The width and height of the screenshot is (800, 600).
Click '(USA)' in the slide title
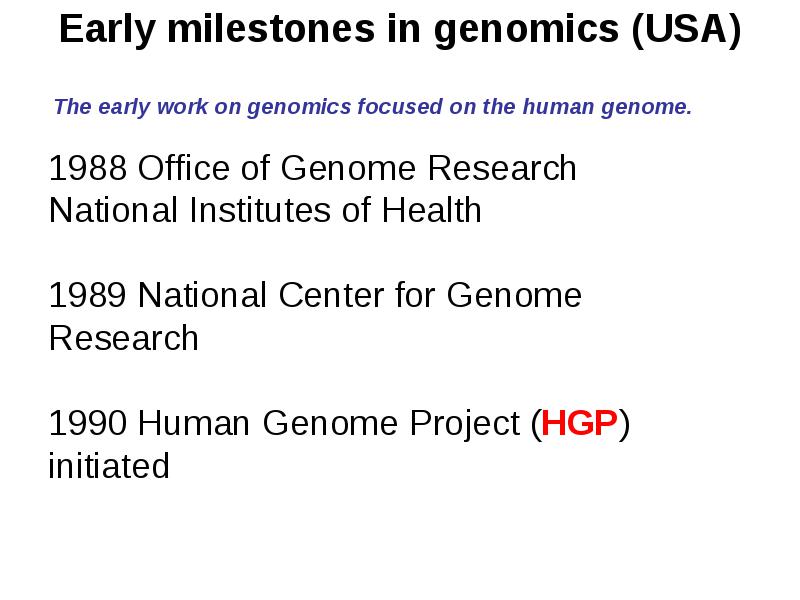pyautogui.click(x=686, y=30)
